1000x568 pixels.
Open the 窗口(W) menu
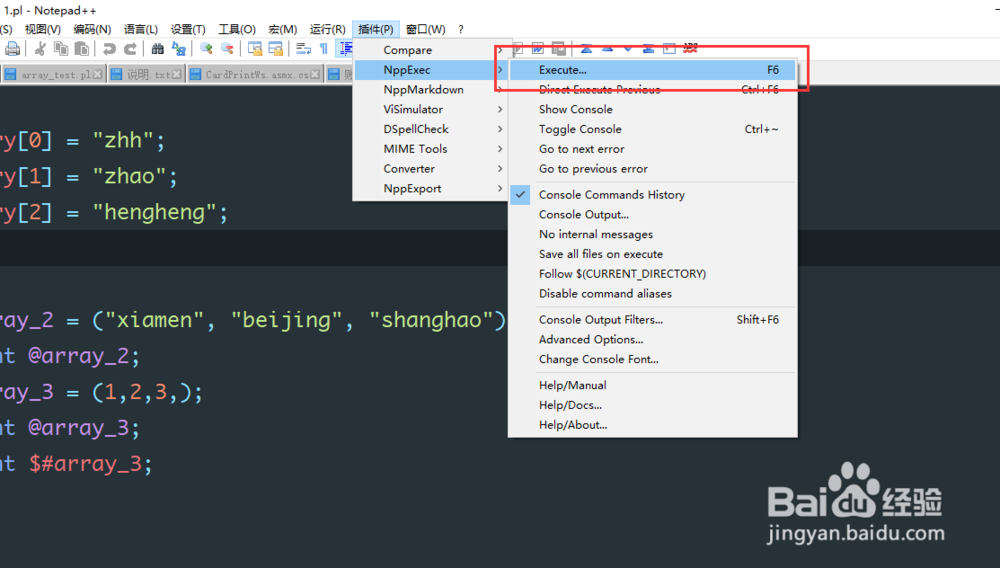[x=425, y=29]
